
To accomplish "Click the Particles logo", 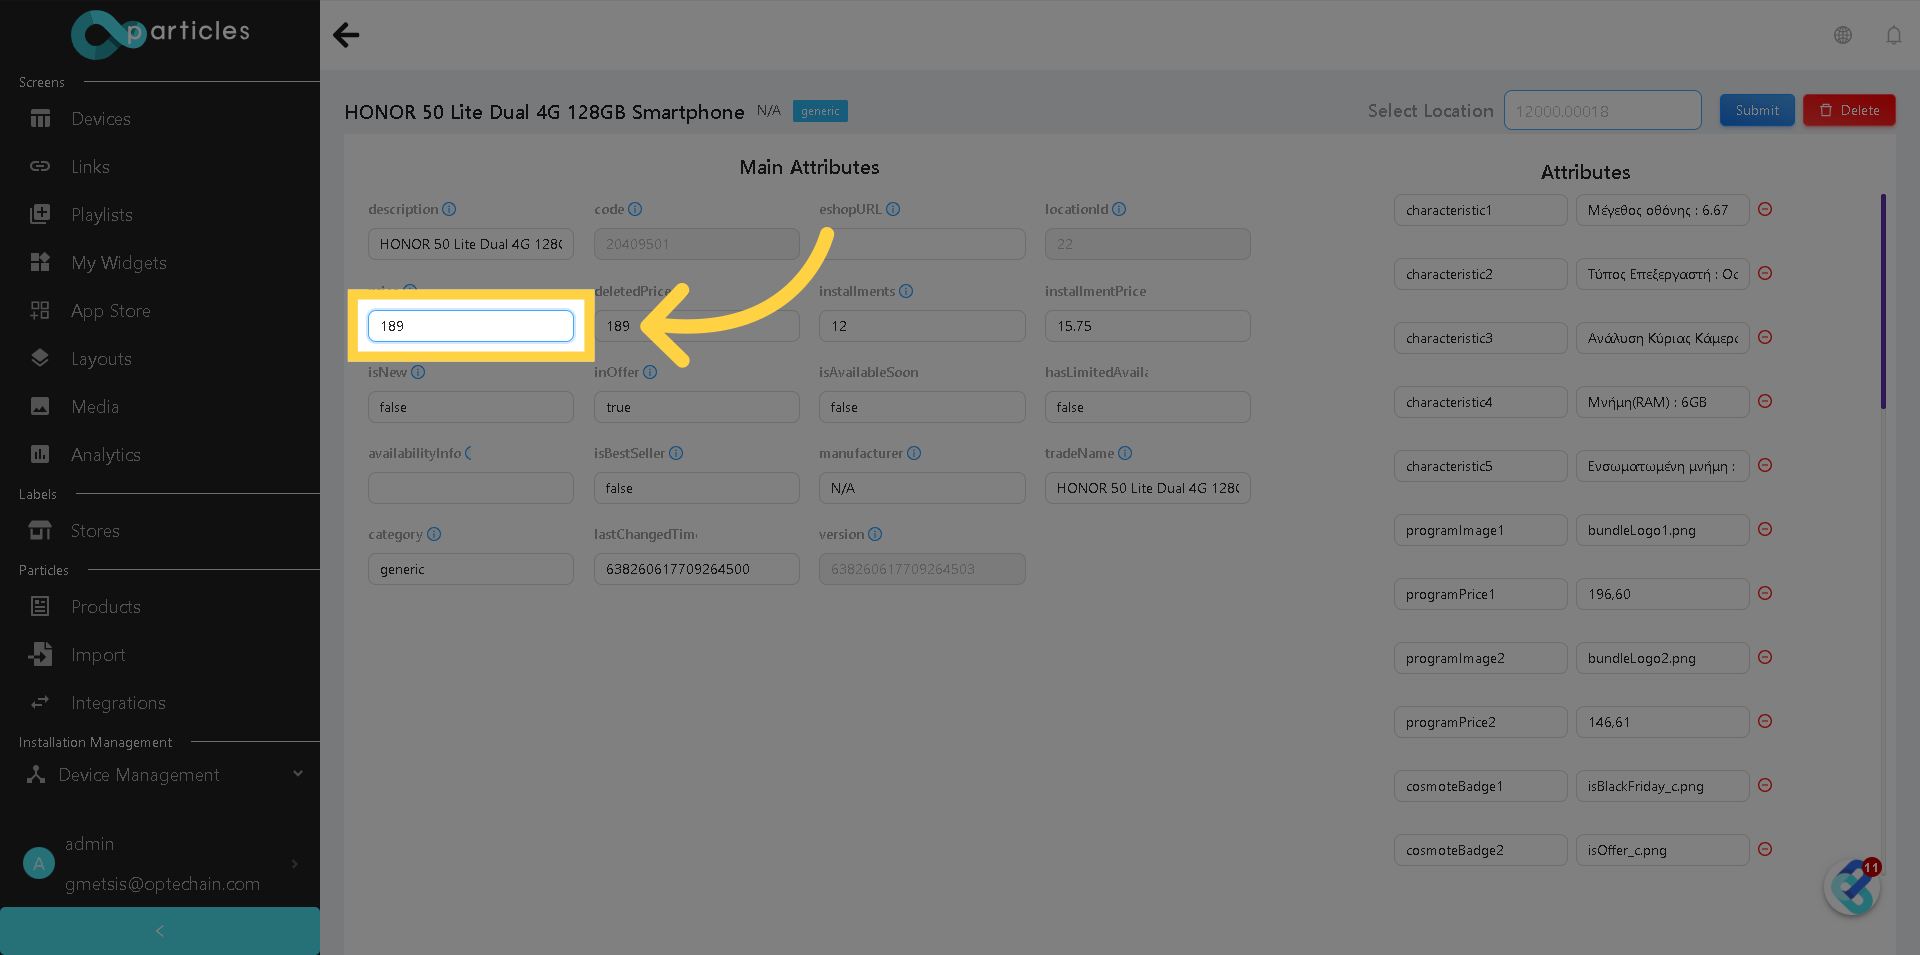I will point(160,33).
